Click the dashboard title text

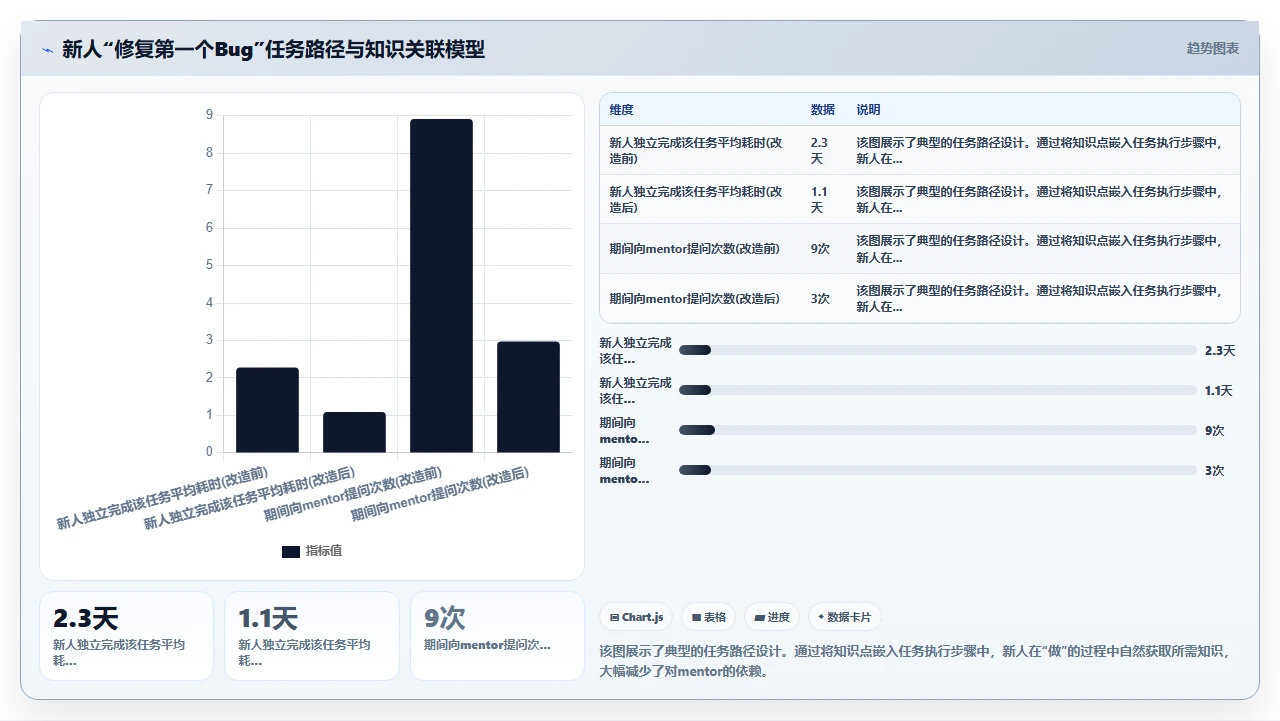pyautogui.click(x=274, y=49)
